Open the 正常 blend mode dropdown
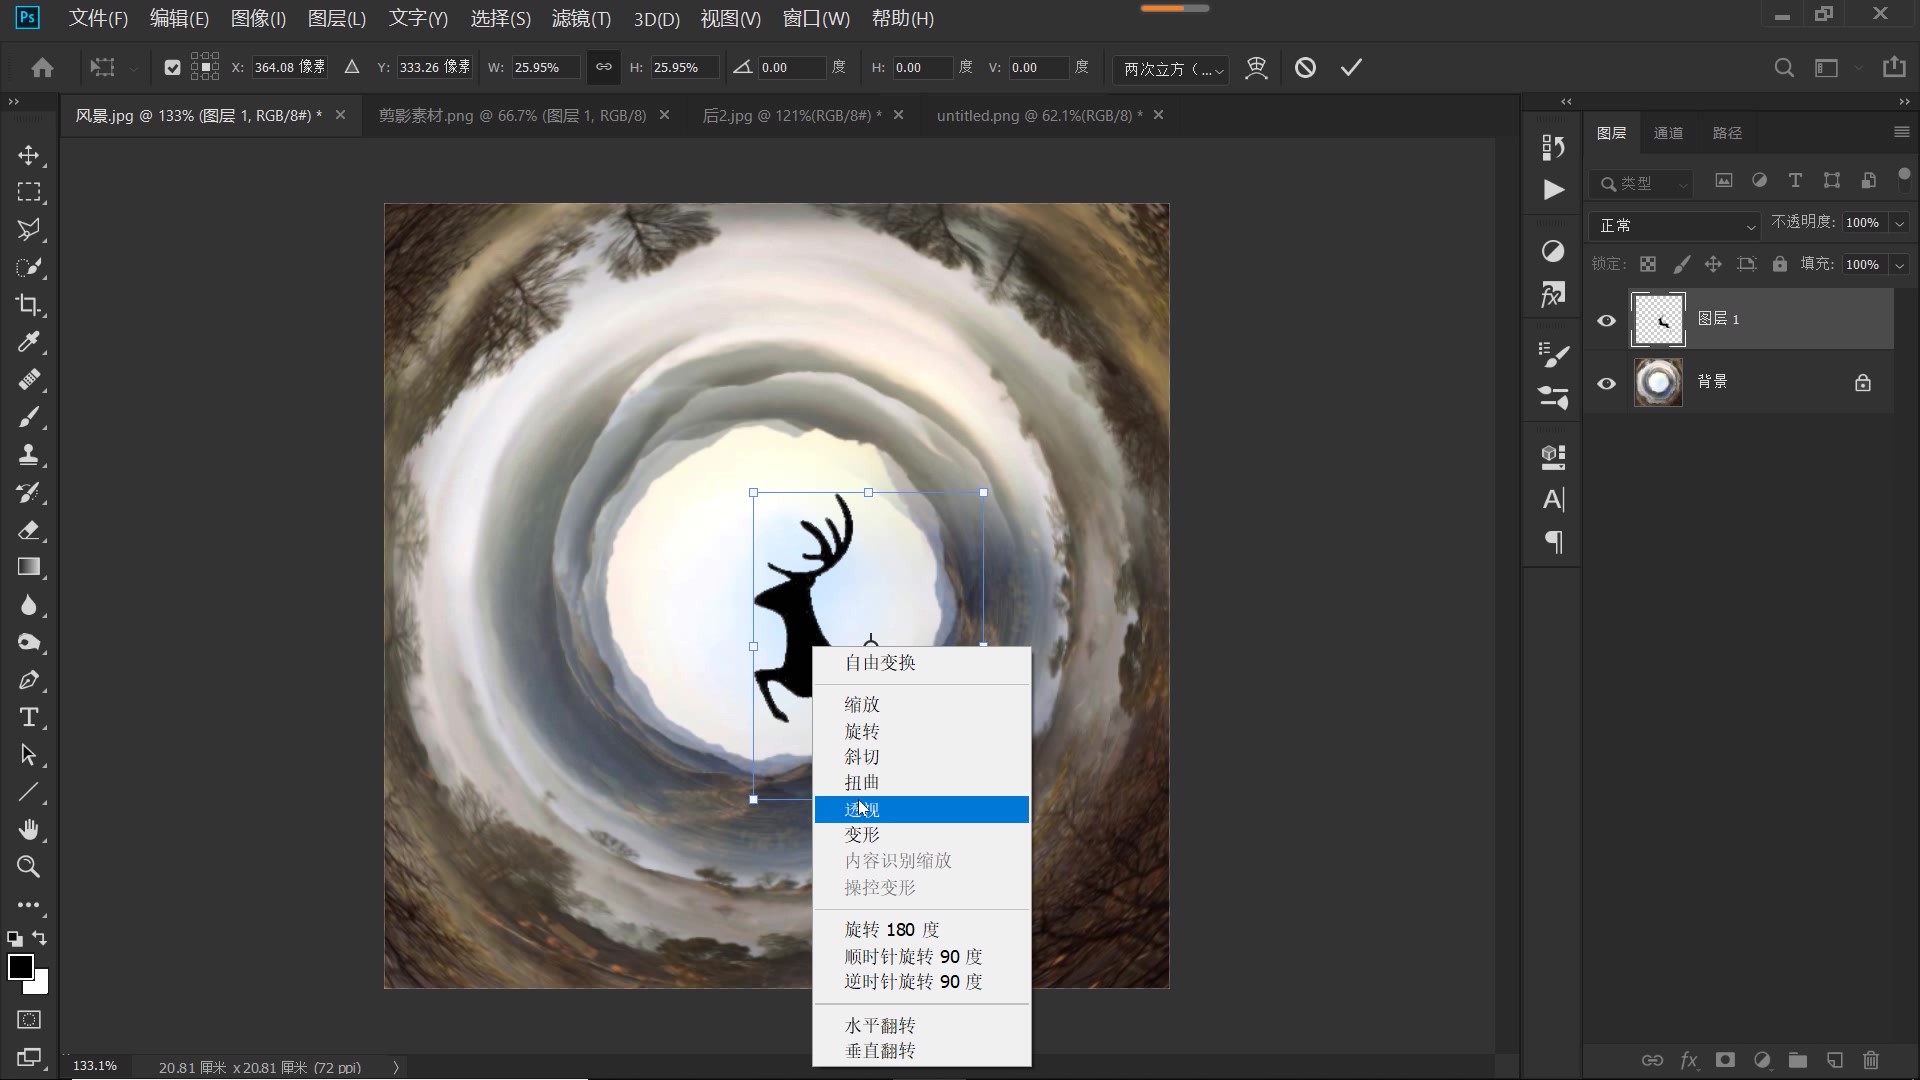The width and height of the screenshot is (1920, 1080). point(1675,225)
